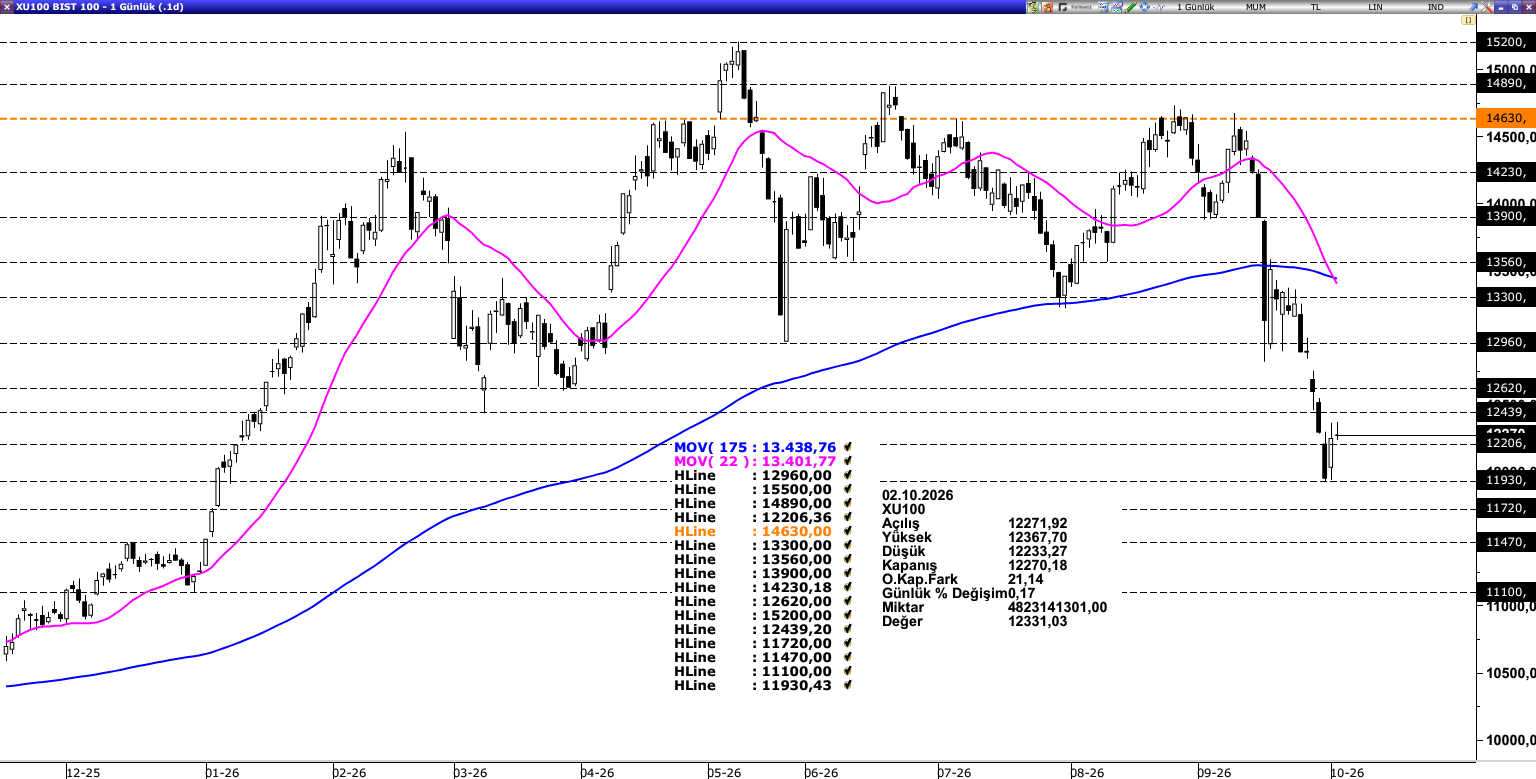Click the 12620 price axis label
The width and height of the screenshot is (1536, 779).
click(x=1505, y=388)
